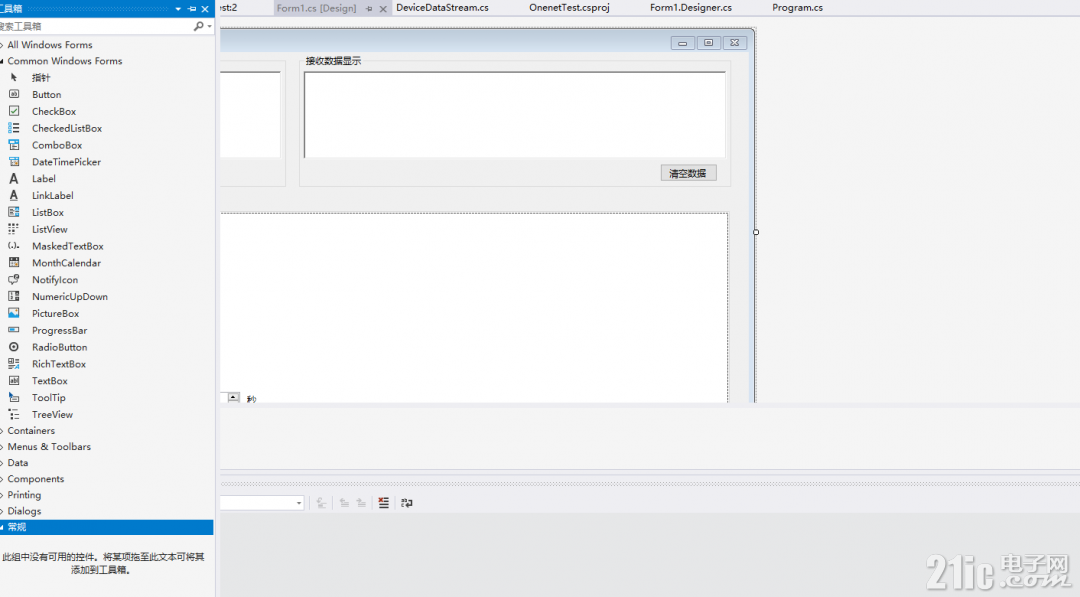Select the 接收数据显示 text box
This screenshot has height=597, width=1080.
point(515,114)
